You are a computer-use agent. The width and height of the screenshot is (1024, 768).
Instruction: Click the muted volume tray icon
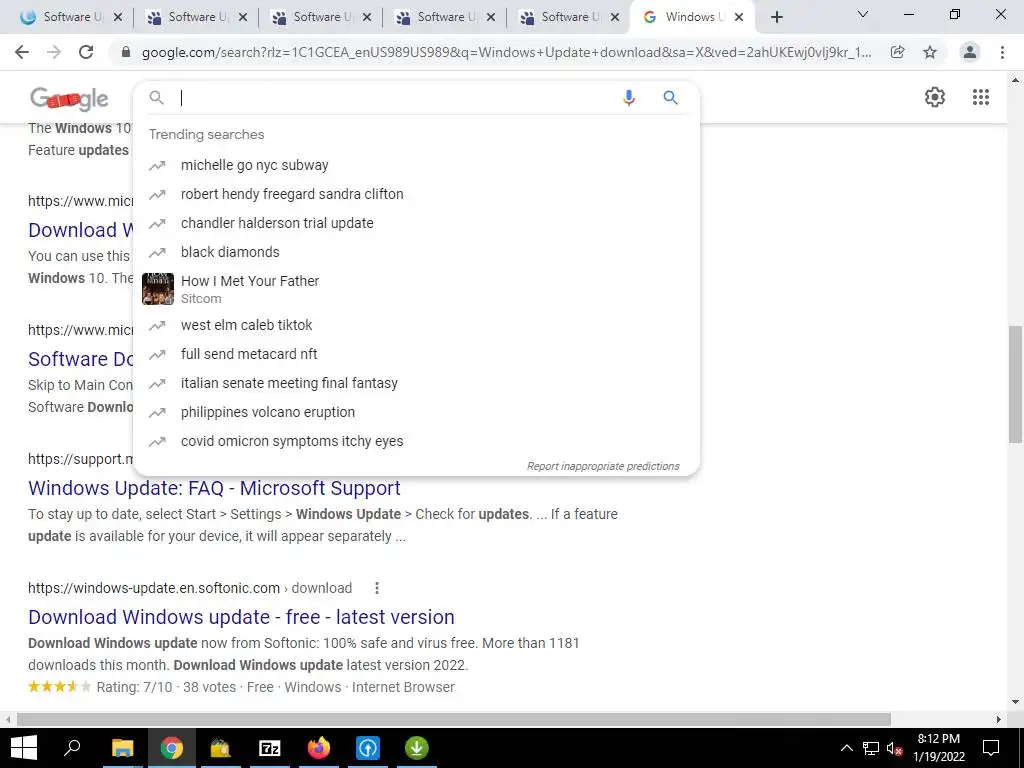click(895, 748)
